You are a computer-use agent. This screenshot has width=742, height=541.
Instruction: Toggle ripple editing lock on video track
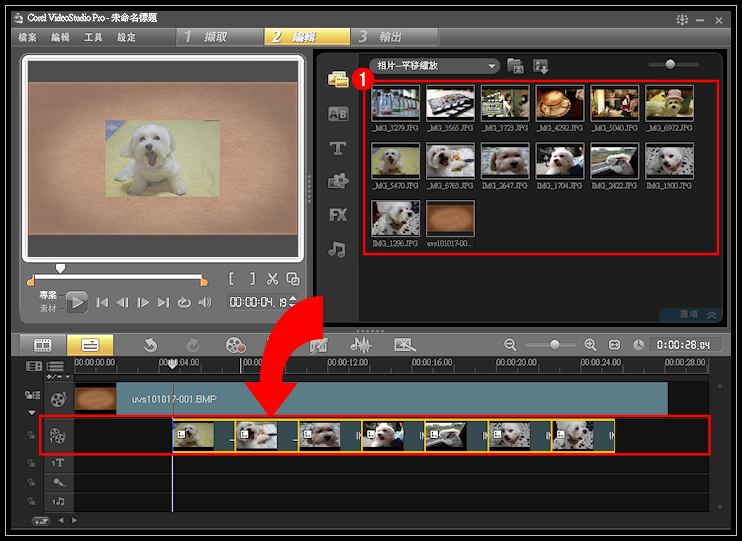tap(32, 395)
